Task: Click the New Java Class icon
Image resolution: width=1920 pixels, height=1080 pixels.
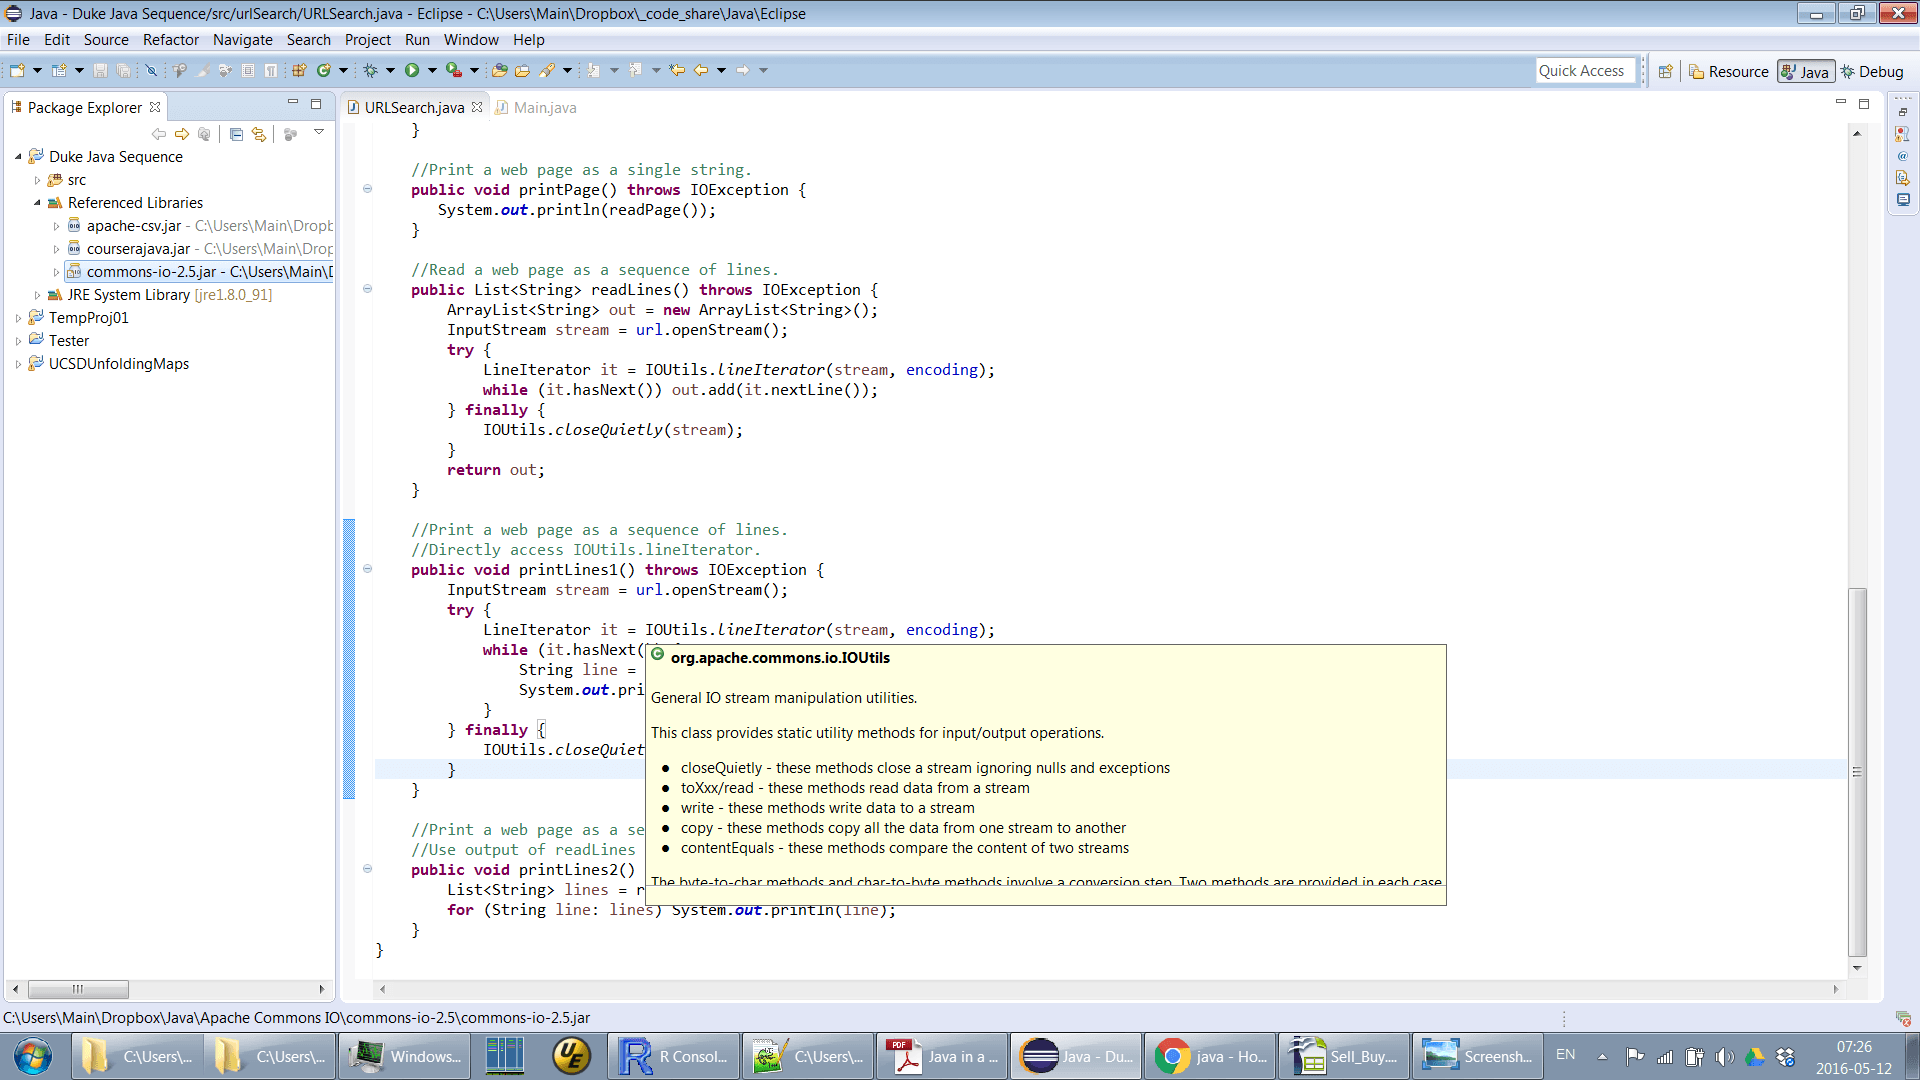Action: 323,70
